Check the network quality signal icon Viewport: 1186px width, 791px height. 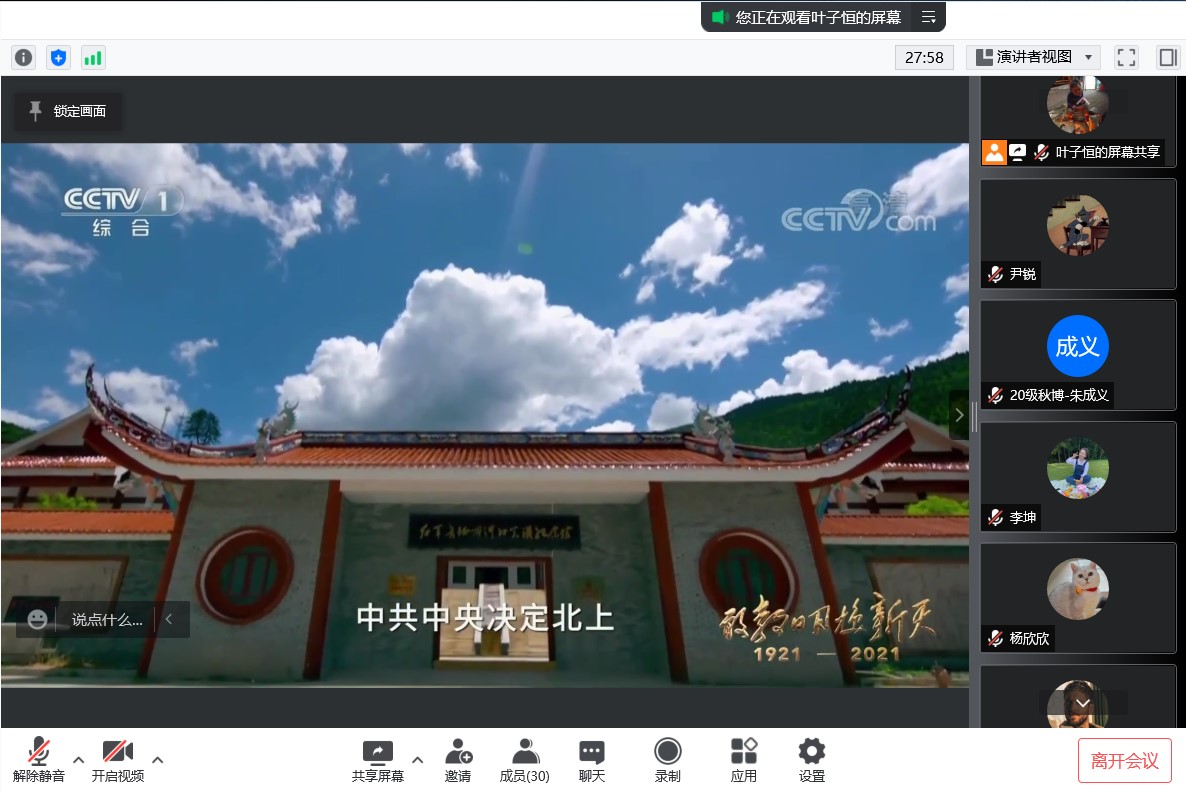click(93, 57)
